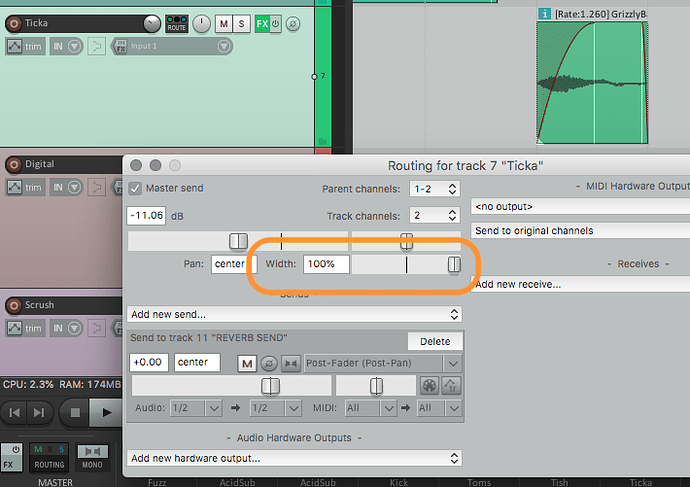
Task: Click the -11.06 dB volume field
Action: point(147,216)
